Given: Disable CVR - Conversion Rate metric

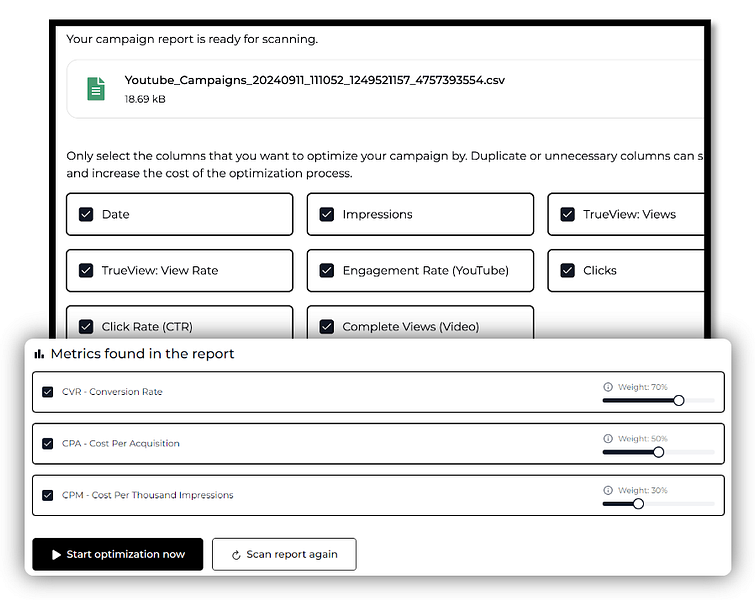Looking at the screenshot, I should (x=48, y=392).
